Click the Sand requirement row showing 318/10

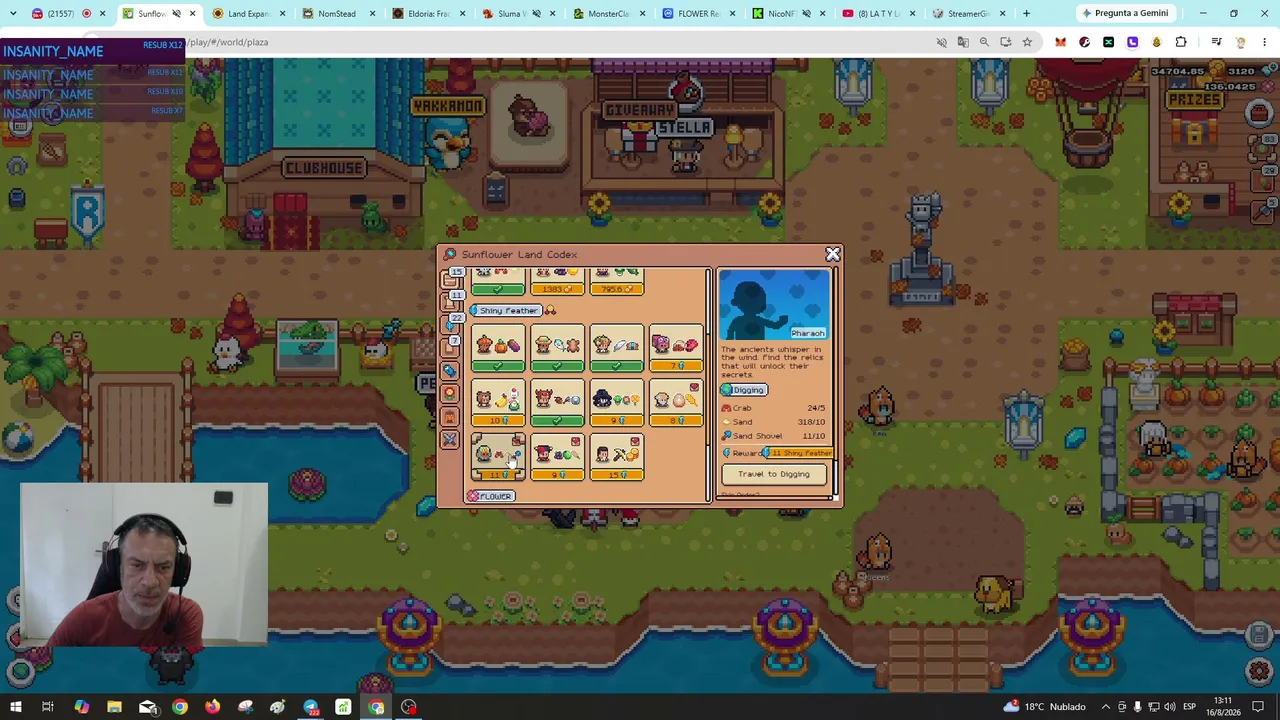tap(774, 422)
